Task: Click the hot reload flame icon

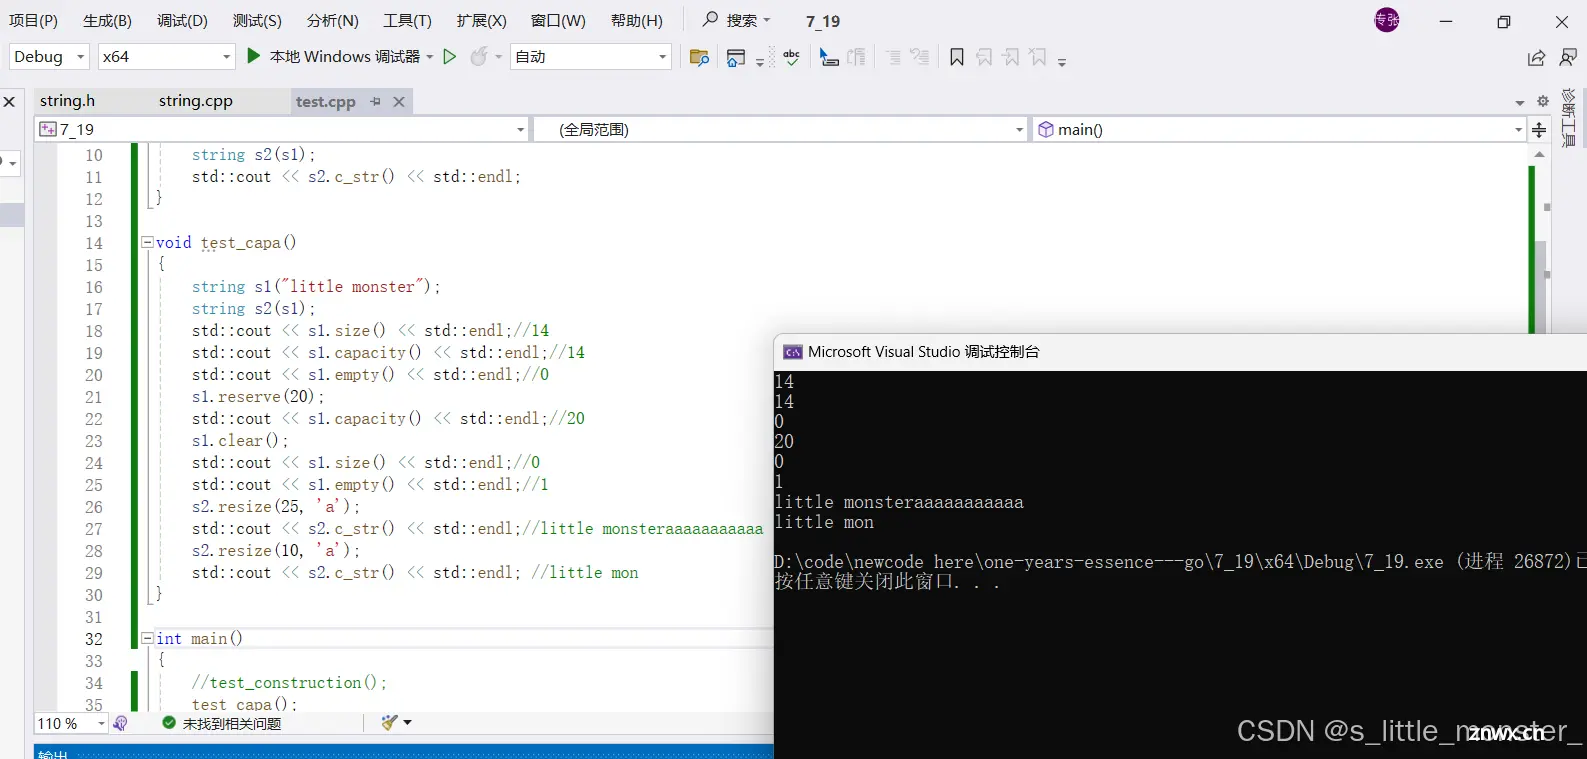Action: coord(479,57)
